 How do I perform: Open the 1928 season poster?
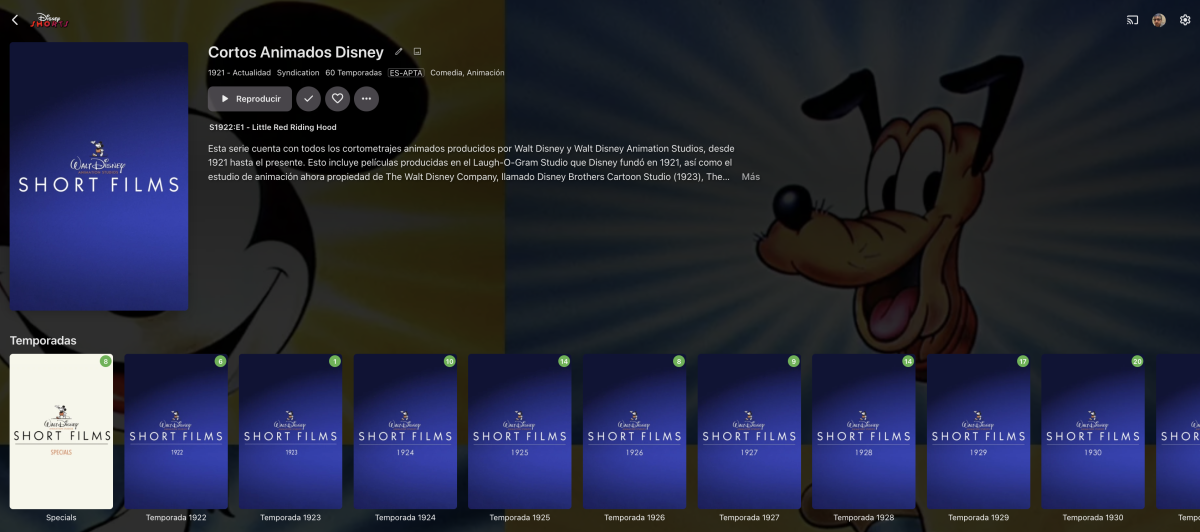pyautogui.click(x=864, y=431)
